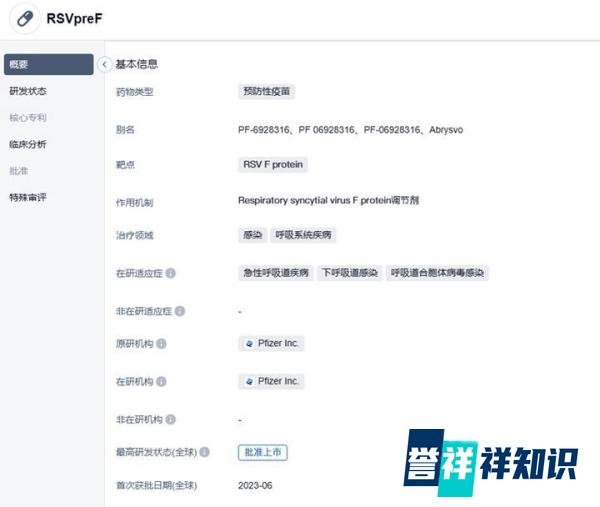Click the 呼吸道合胞体病毒感染 indication tag
Viewport: 600px width, 507px height.
[x=437, y=273]
